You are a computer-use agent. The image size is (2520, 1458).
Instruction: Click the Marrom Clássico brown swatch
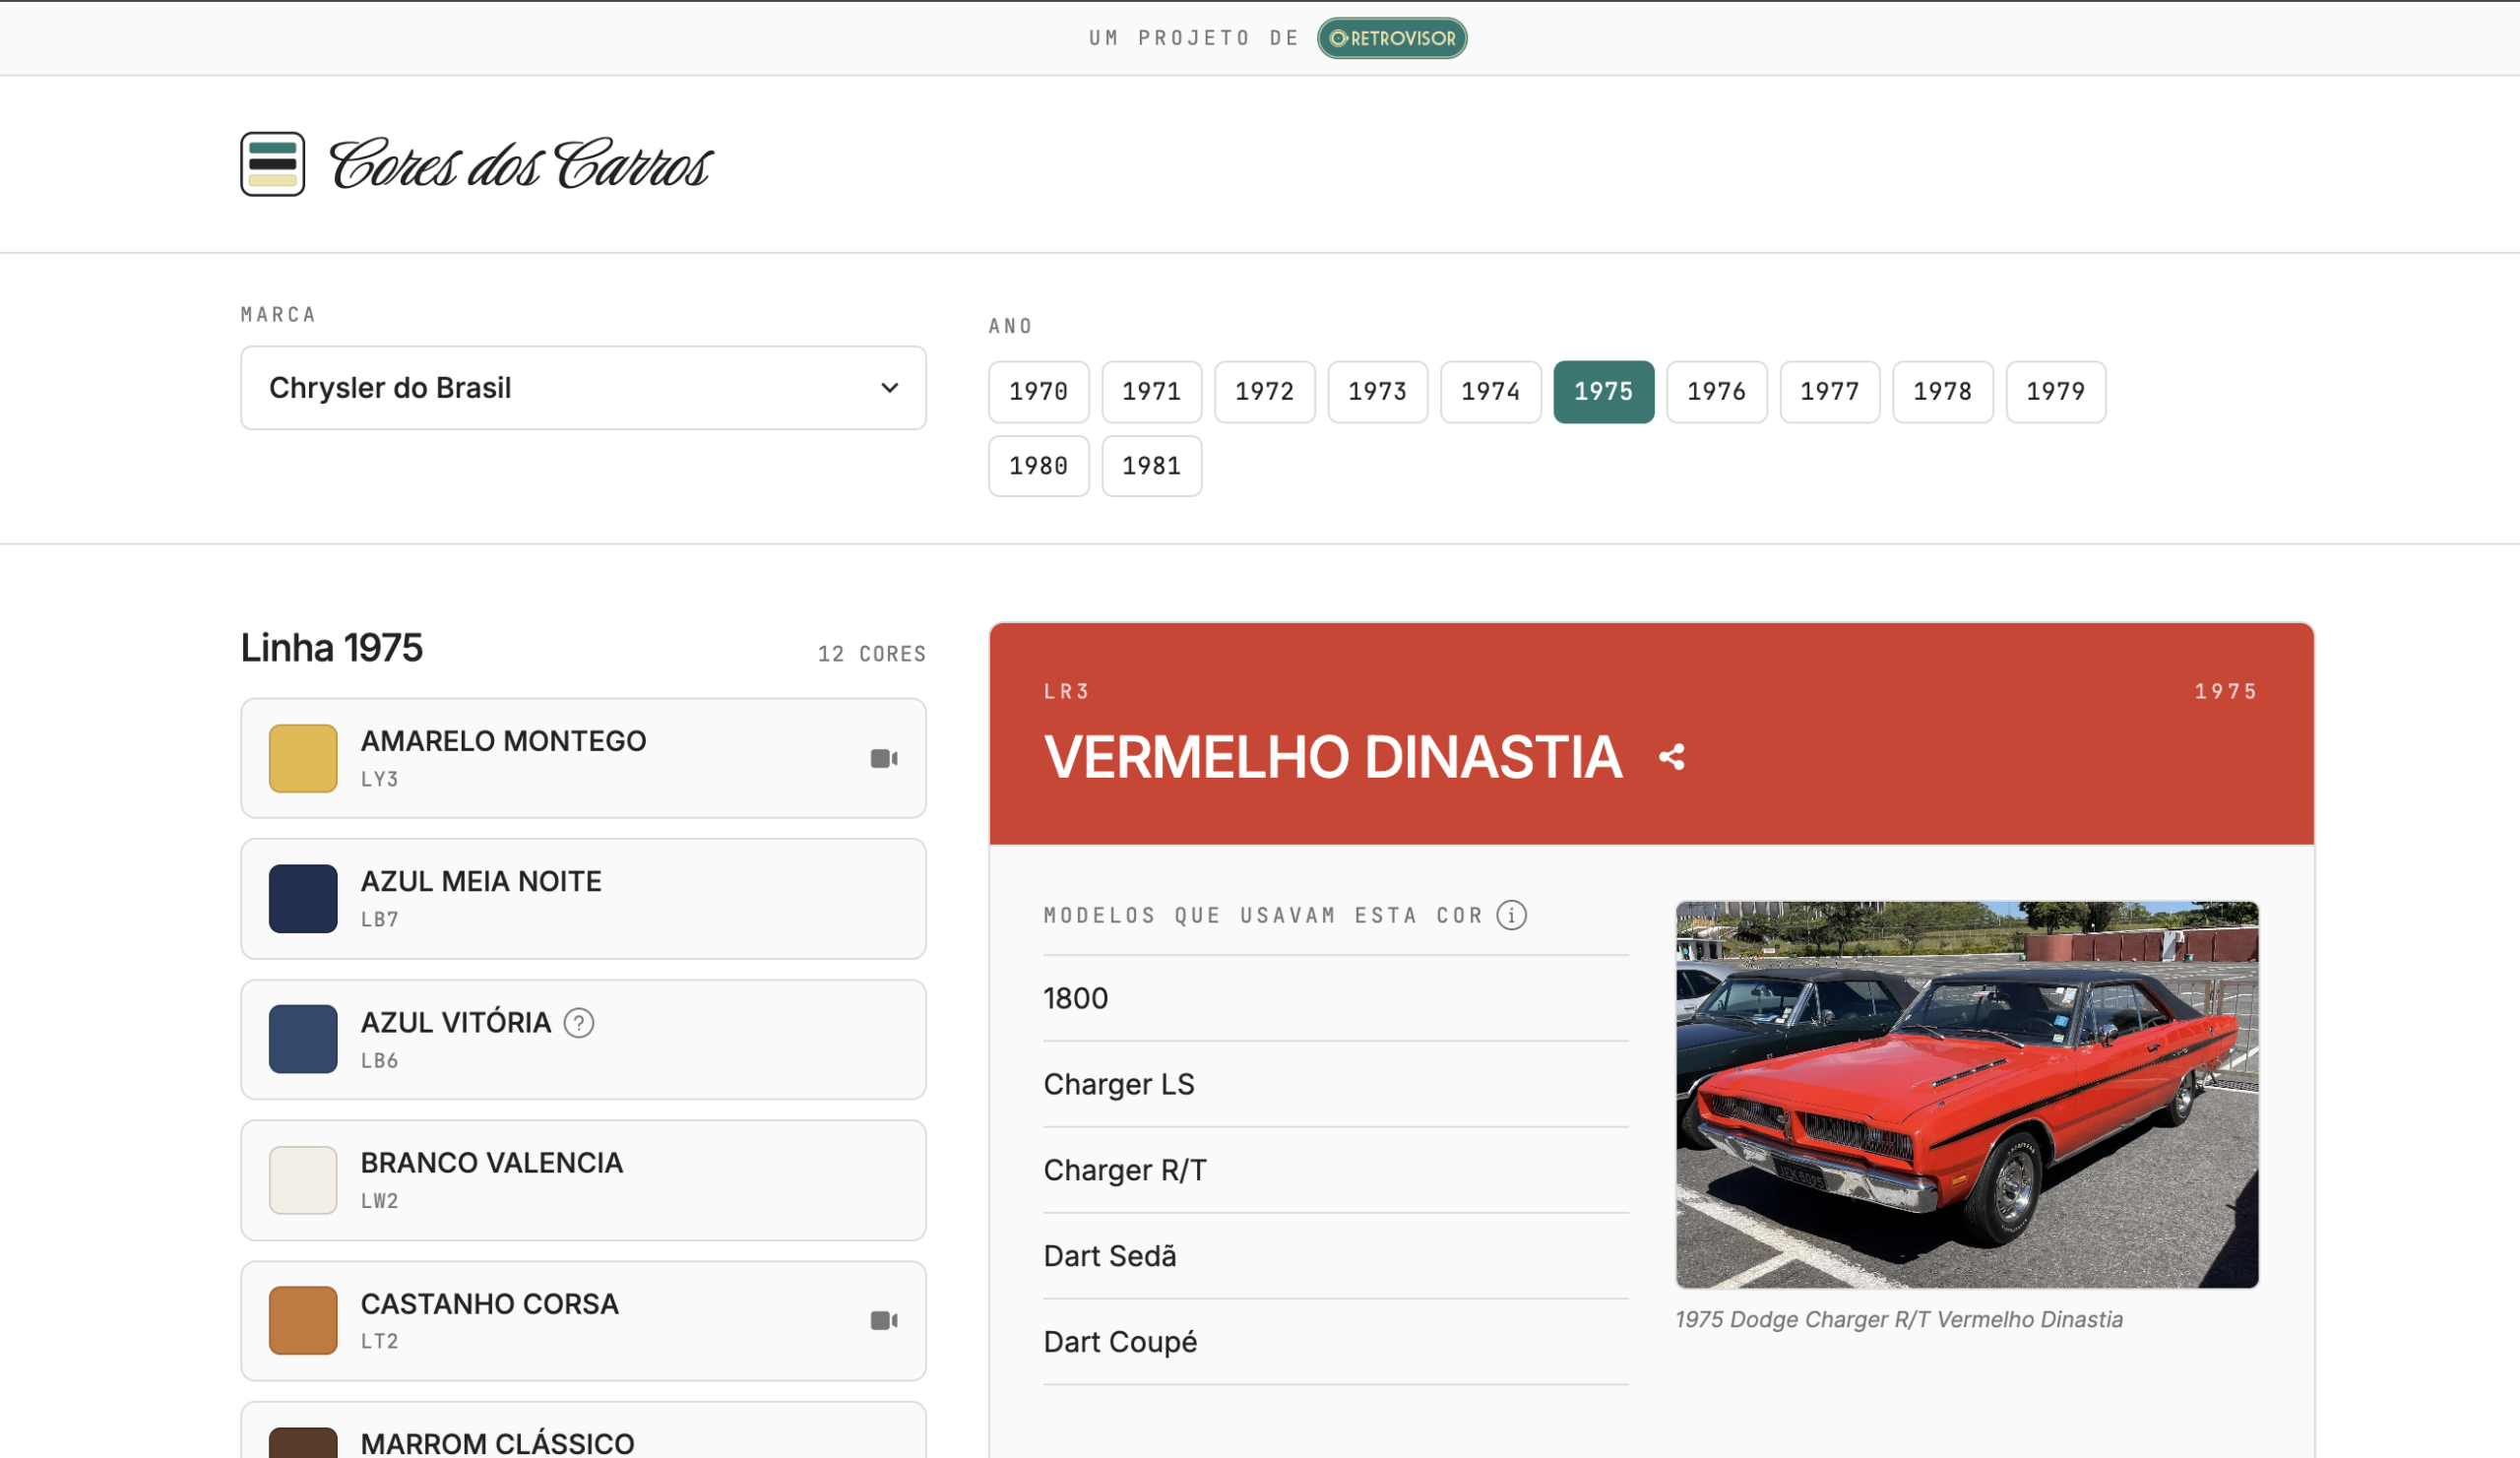303,1443
